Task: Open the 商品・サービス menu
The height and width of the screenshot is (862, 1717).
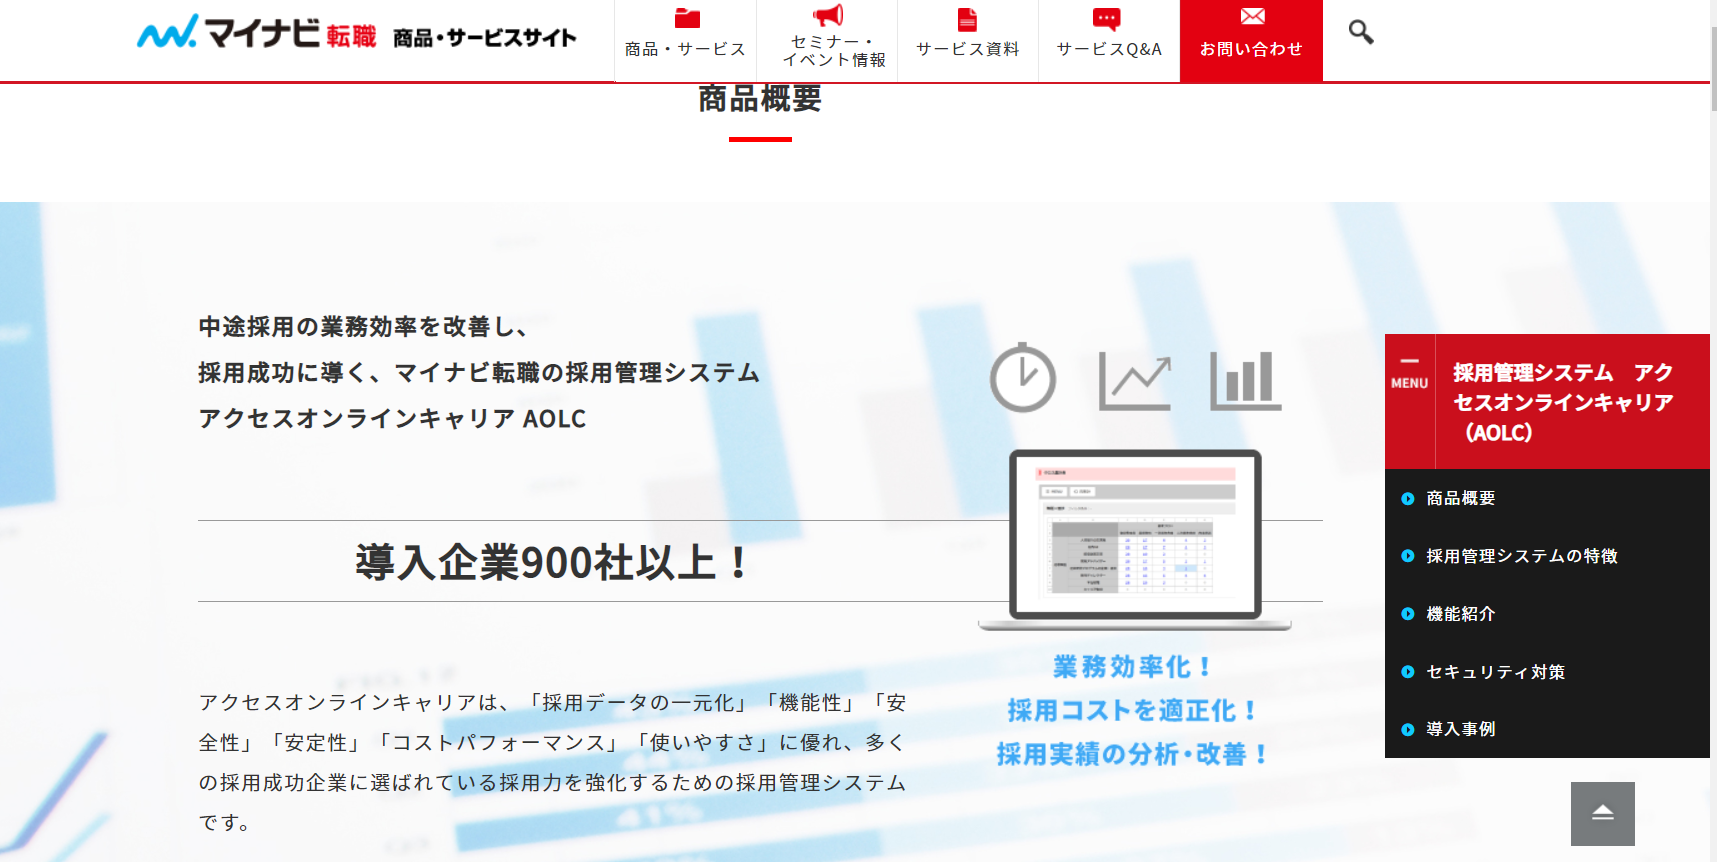Action: 686,41
